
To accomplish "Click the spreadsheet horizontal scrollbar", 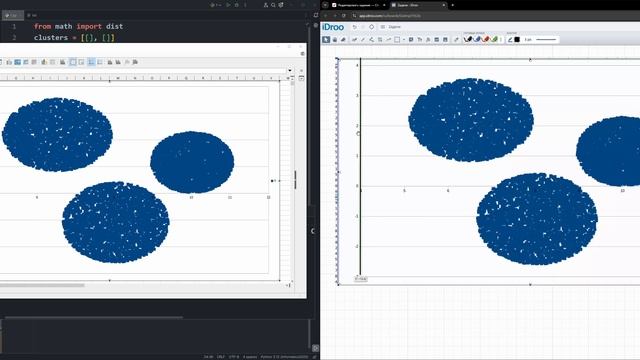I will point(42,285).
